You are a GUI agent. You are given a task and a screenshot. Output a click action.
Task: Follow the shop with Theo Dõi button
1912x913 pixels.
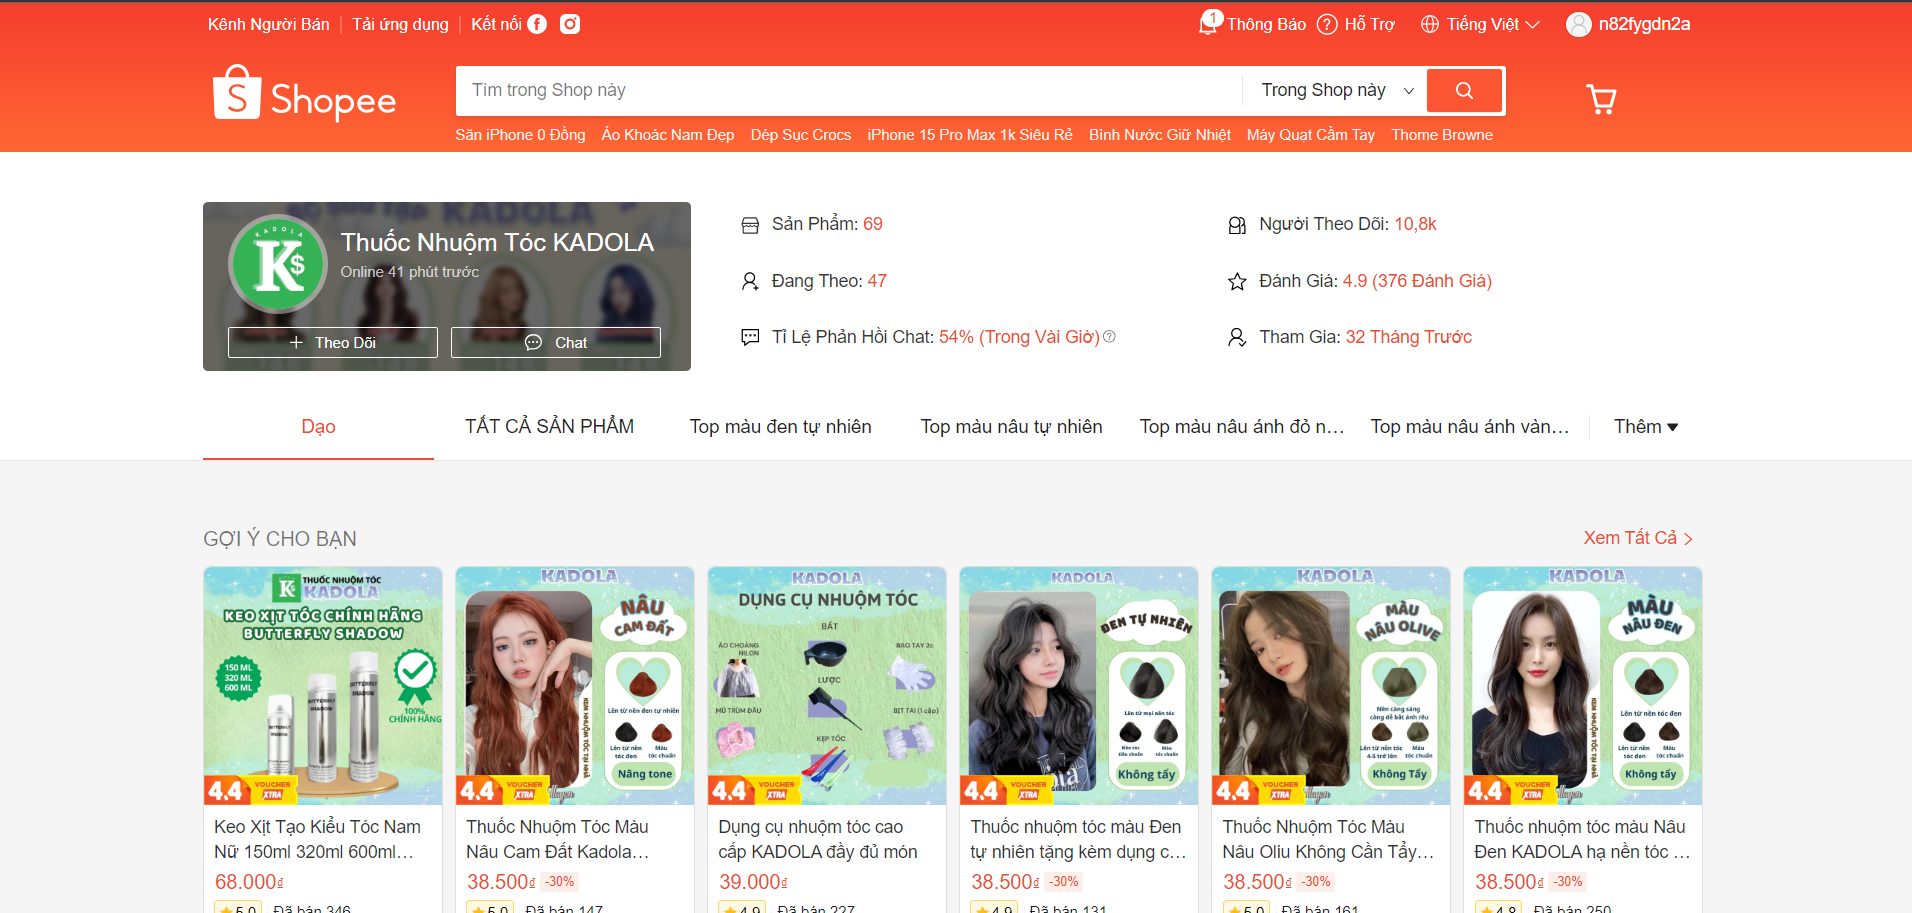pos(333,342)
